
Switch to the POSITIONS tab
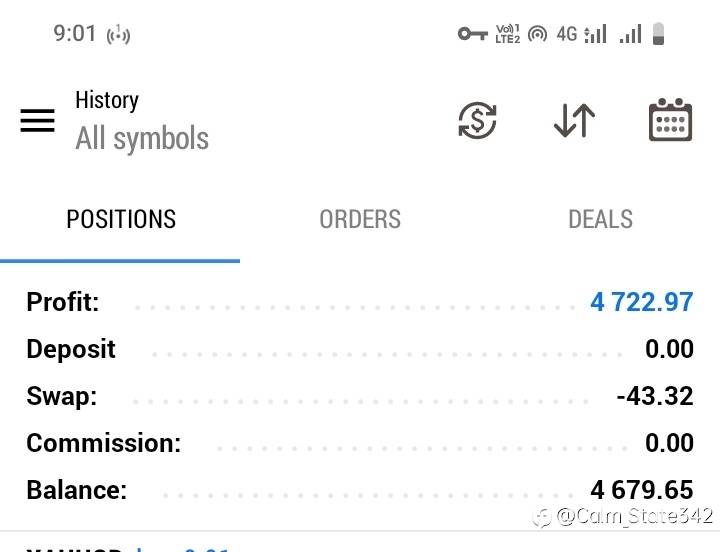click(x=121, y=220)
